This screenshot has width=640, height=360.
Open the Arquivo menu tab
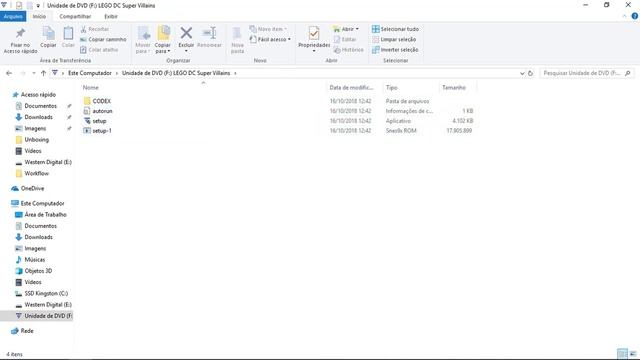click(13, 16)
